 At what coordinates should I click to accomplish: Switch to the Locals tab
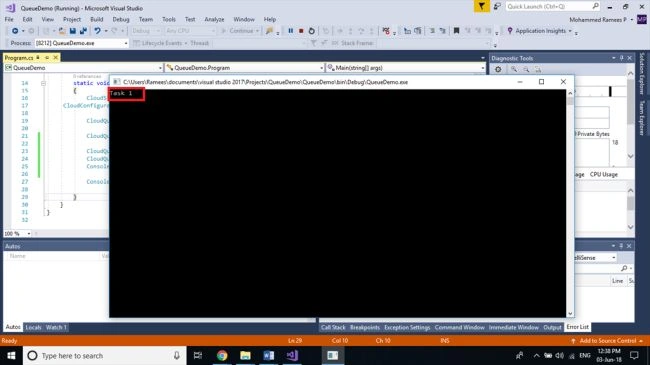pyautogui.click(x=33, y=327)
